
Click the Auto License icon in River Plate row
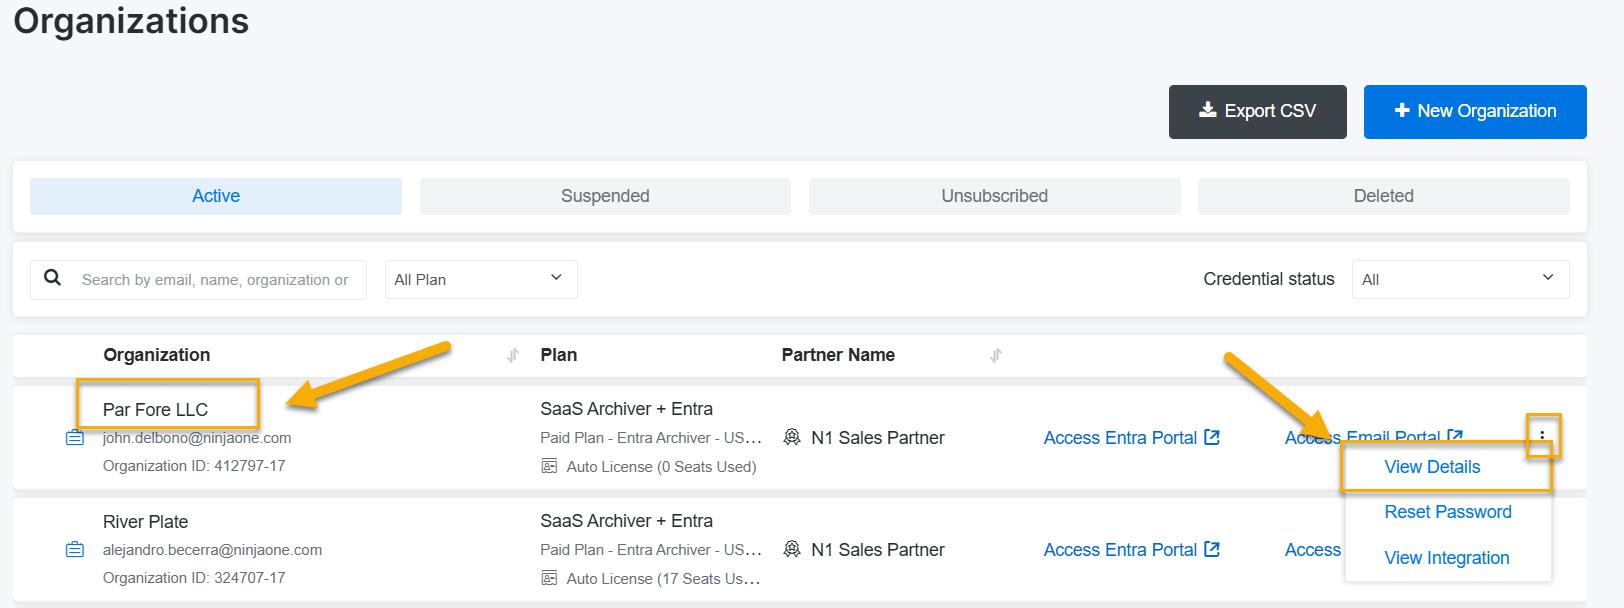549,578
